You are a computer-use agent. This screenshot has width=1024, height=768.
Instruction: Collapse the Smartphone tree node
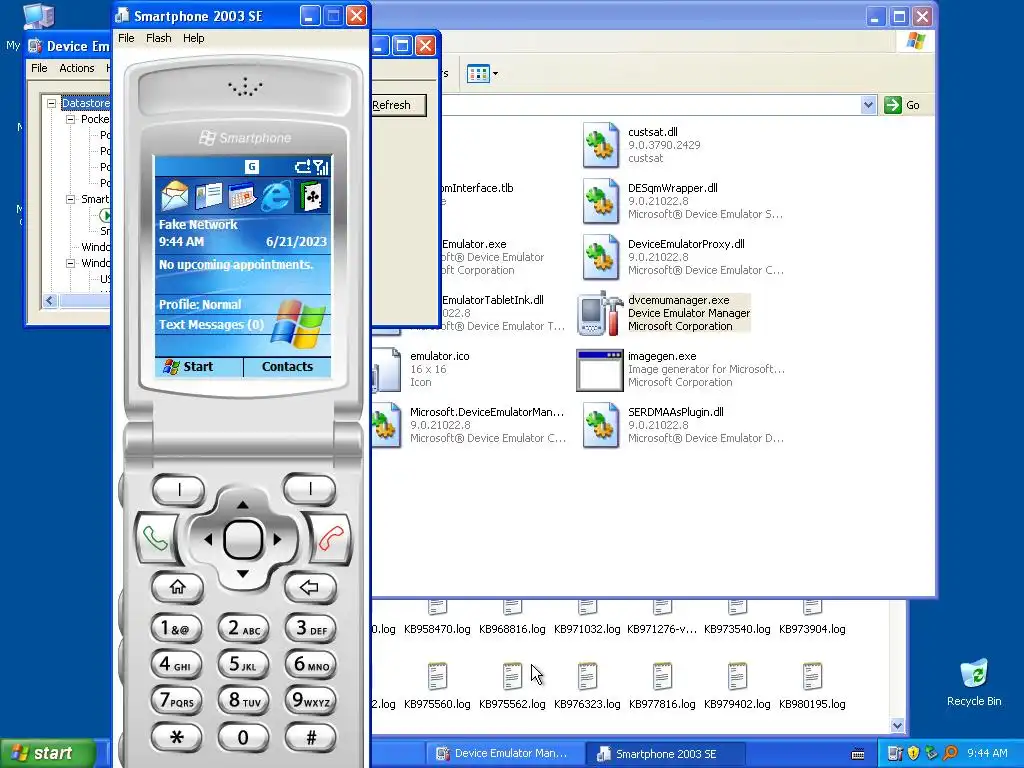[71, 199]
